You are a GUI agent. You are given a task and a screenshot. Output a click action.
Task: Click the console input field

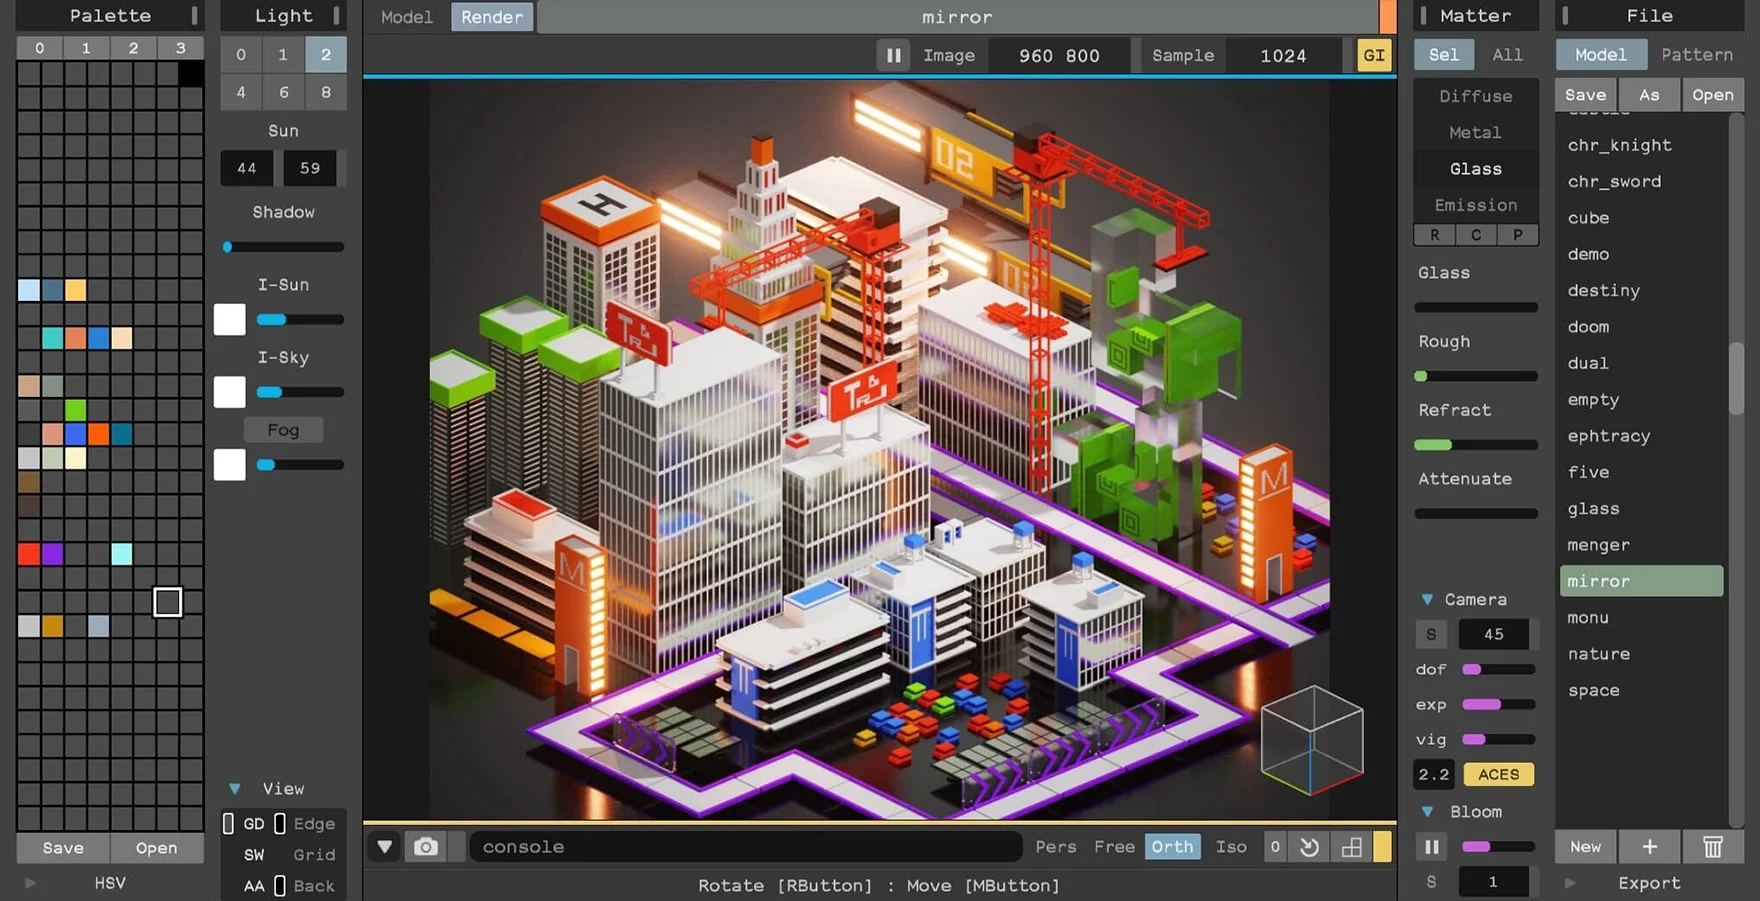(x=745, y=847)
